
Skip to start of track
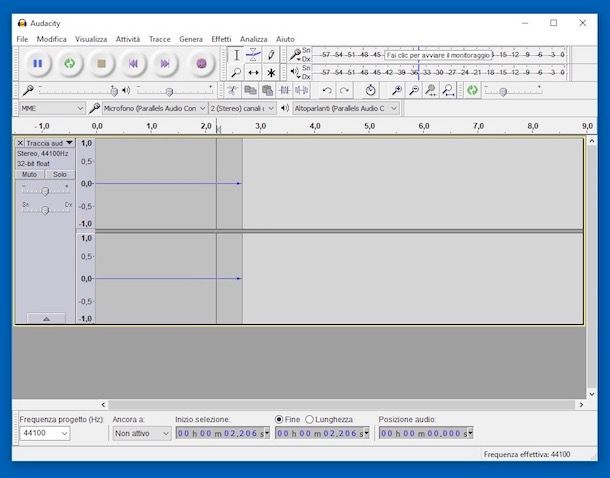133,63
